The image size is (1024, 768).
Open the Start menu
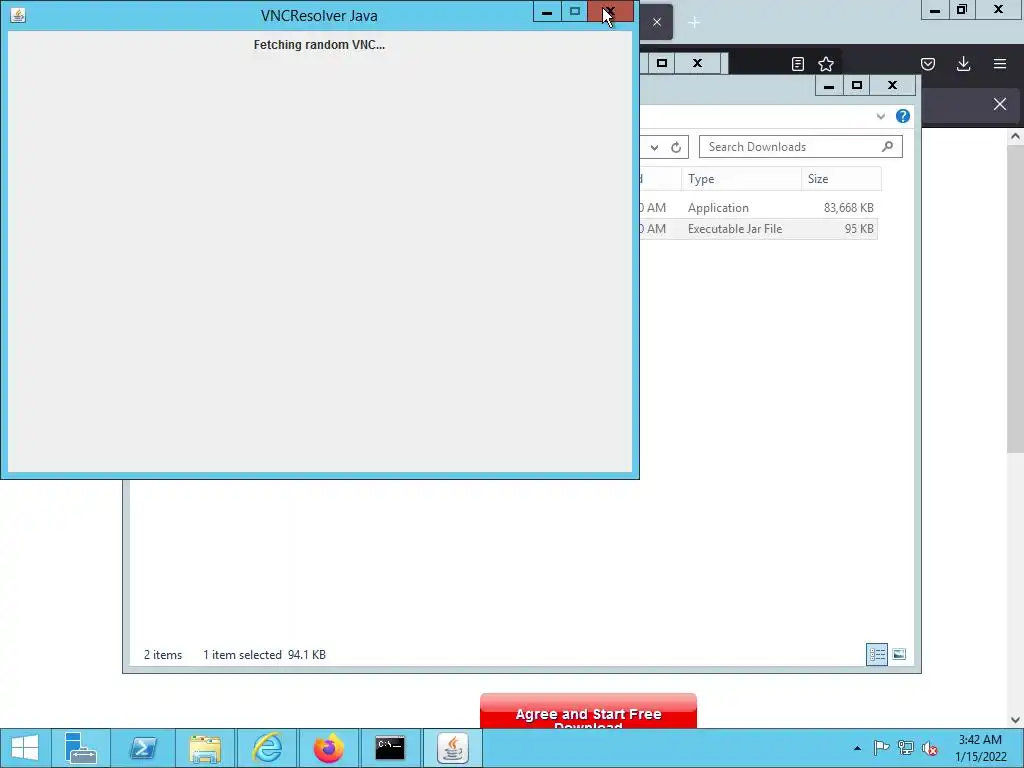pyautogui.click(x=25, y=748)
